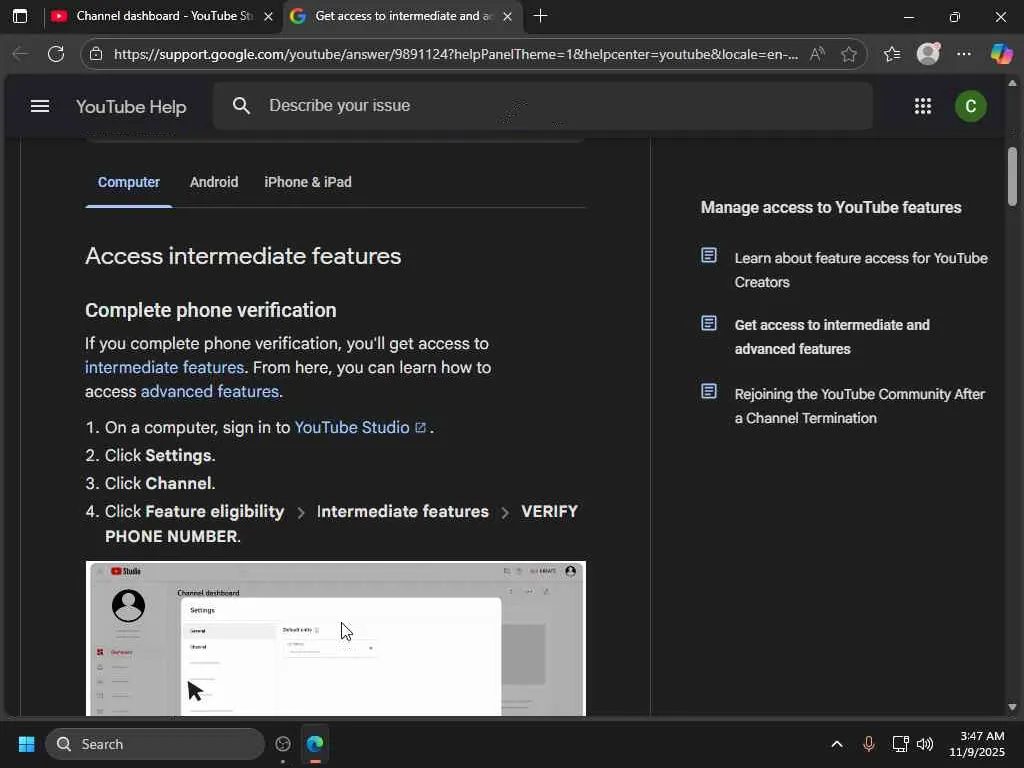Click the microphone tray icon
The height and width of the screenshot is (768, 1024).
coord(869,744)
